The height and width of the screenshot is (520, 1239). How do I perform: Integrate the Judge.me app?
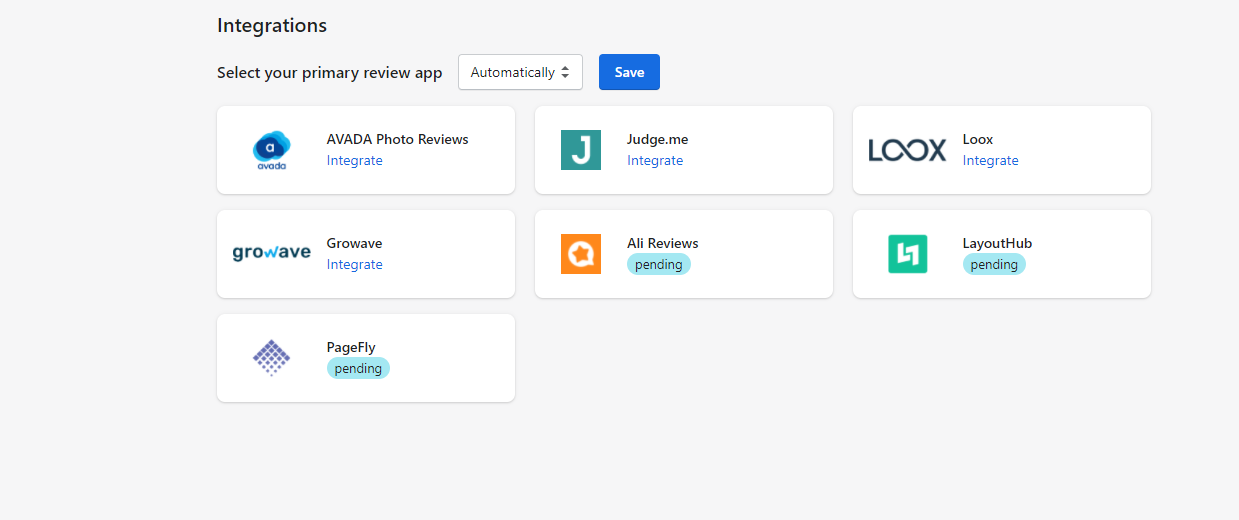click(655, 160)
